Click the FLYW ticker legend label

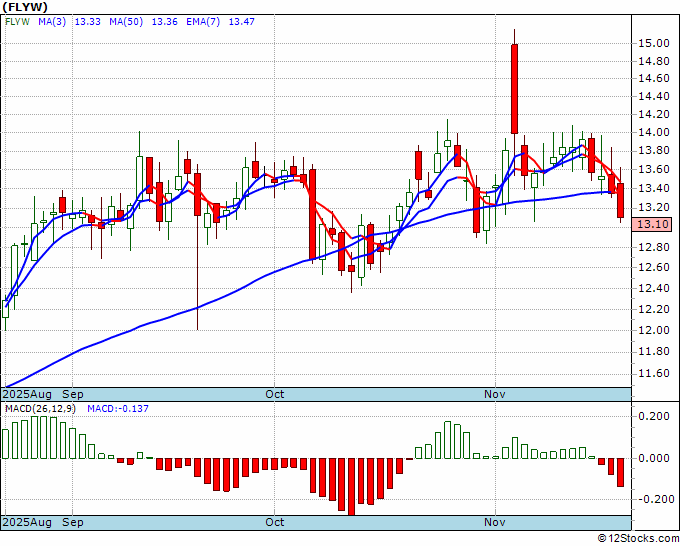[x=17, y=22]
